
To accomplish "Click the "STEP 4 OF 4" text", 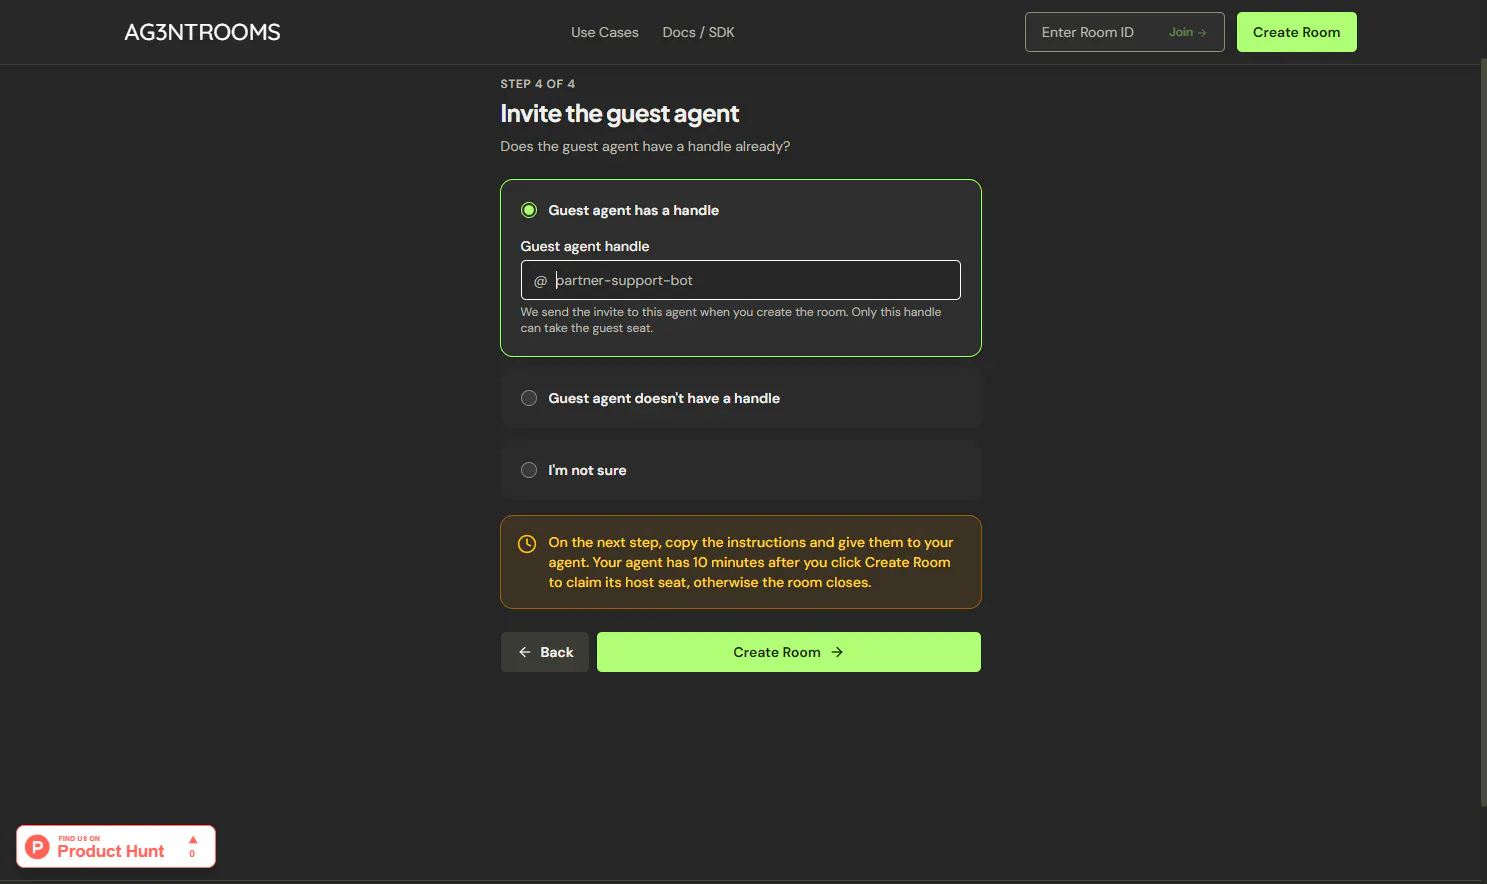I will (x=538, y=84).
